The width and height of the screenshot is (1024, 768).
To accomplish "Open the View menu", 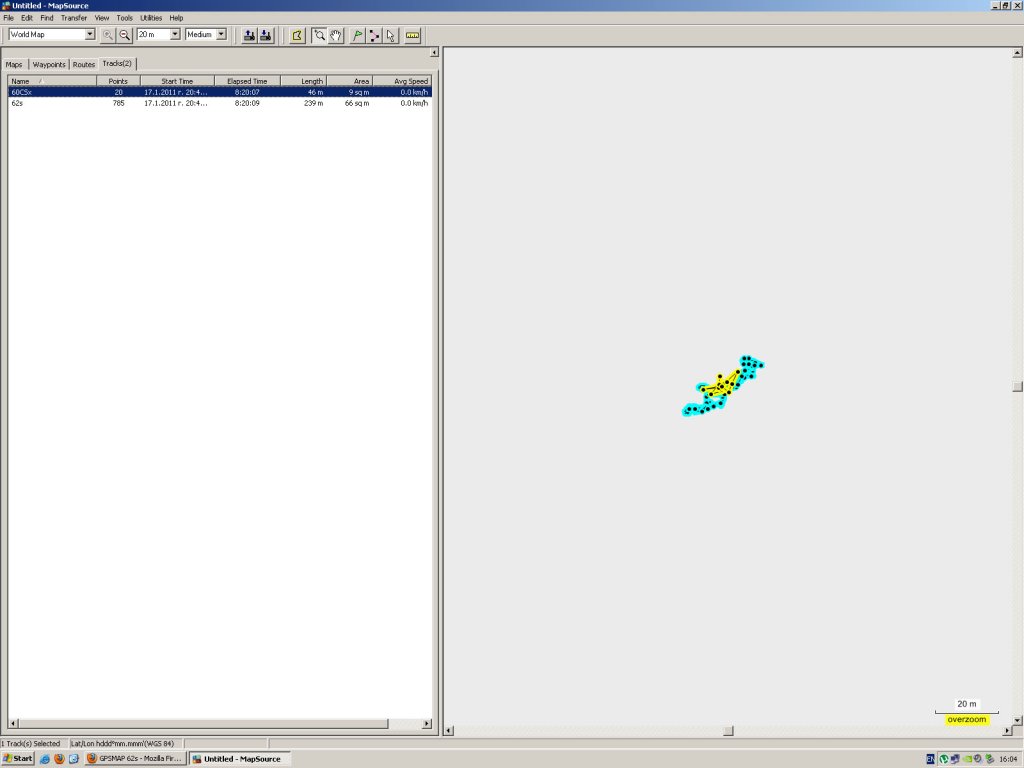I will tap(102, 18).
